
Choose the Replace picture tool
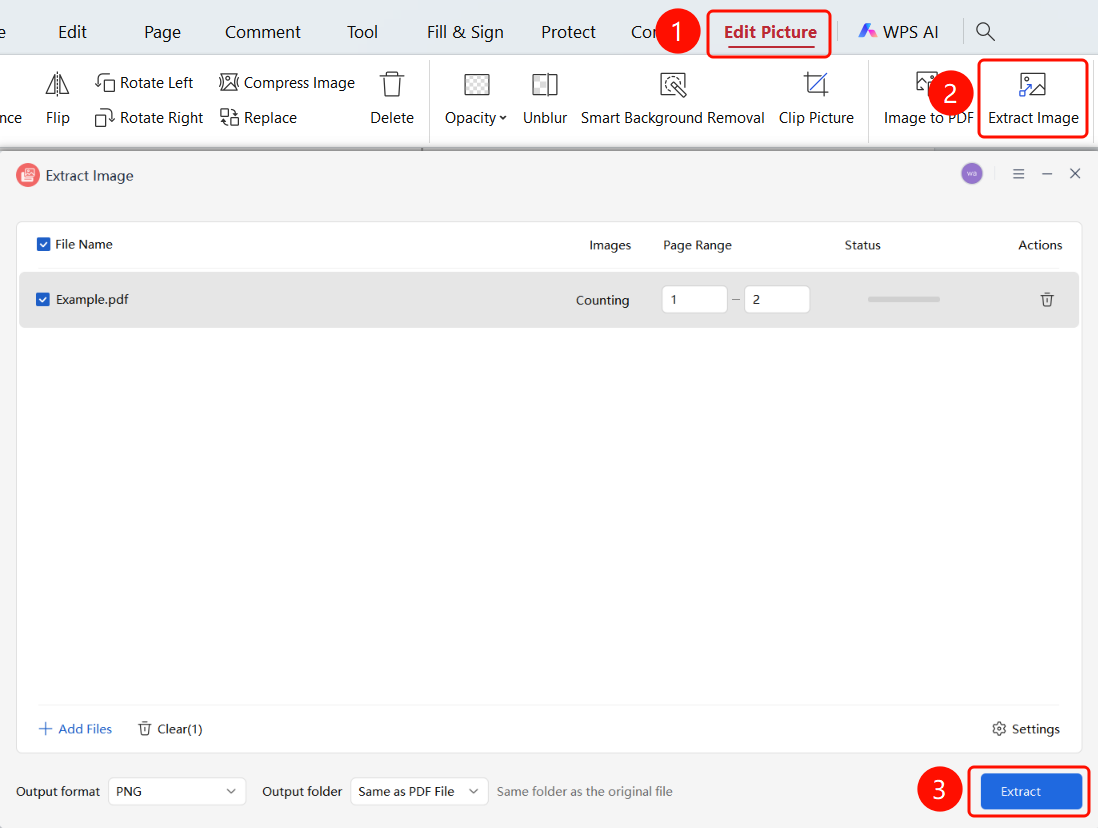tap(258, 118)
